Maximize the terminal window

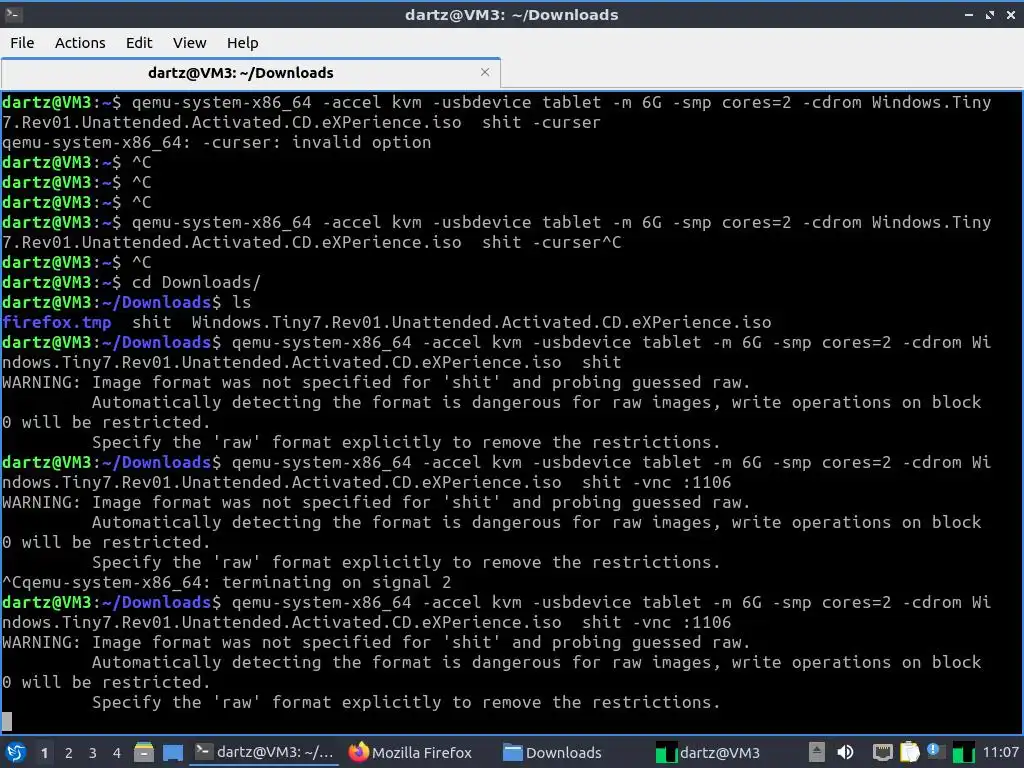[990, 14]
